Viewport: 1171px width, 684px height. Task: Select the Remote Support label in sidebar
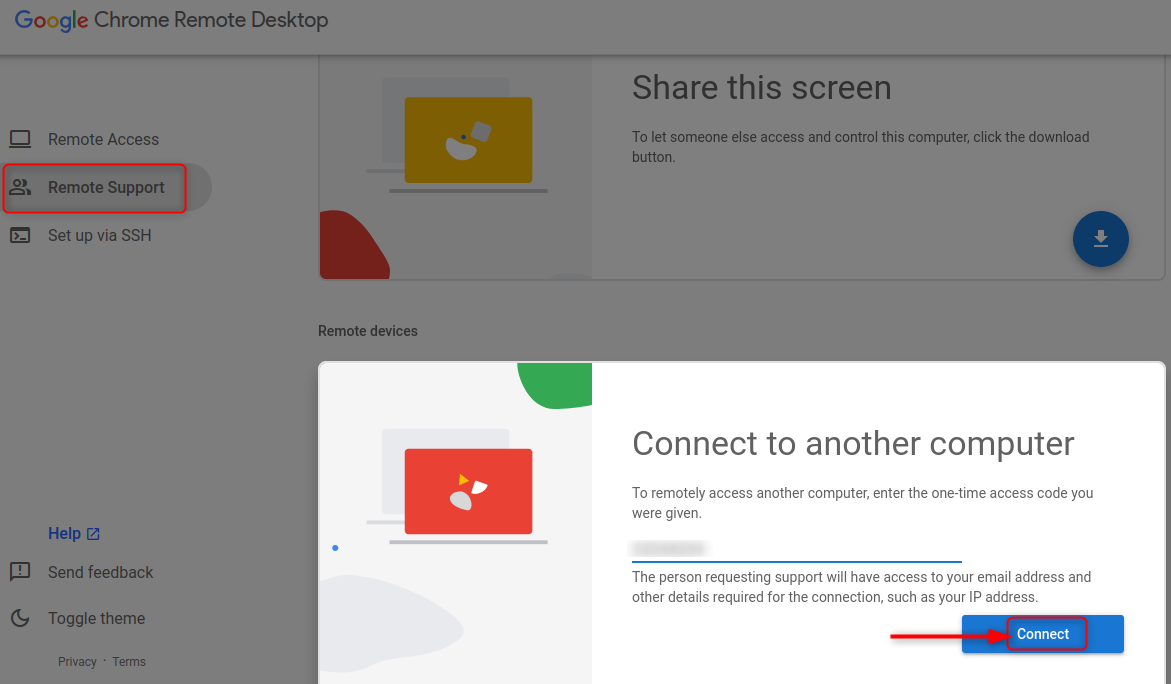click(106, 187)
